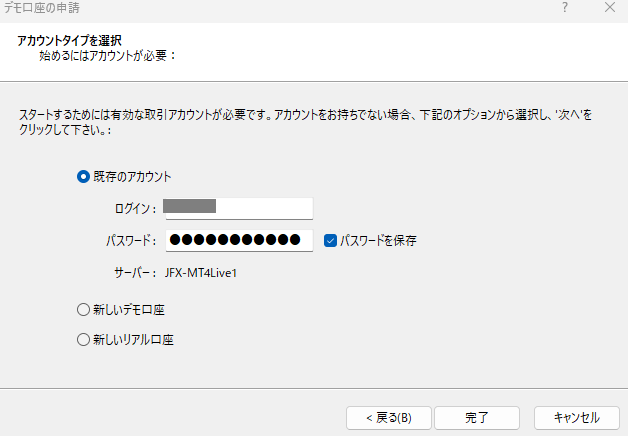The width and height of the screenshot is (628, 436).
Task: Click the 始めるにはアカウントが必要 subtitle
Action: point(107,56)
